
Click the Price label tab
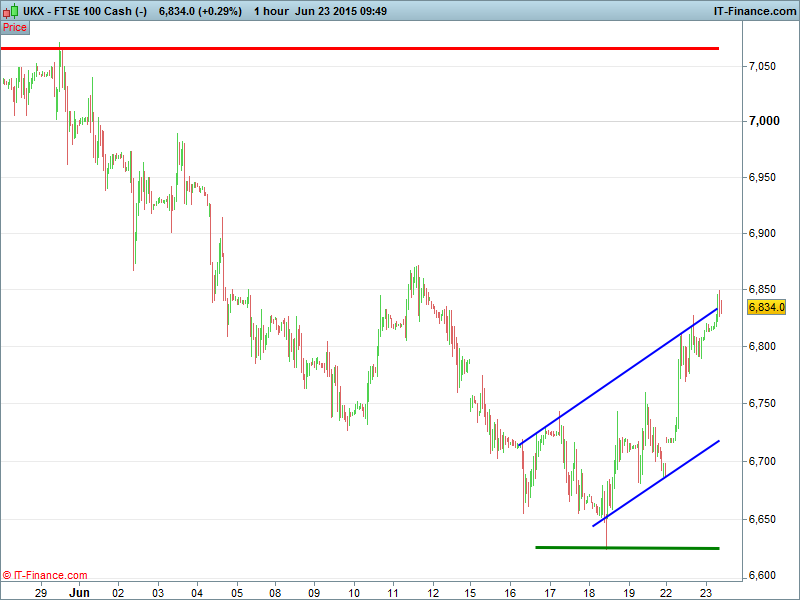(x=15, y=27)
